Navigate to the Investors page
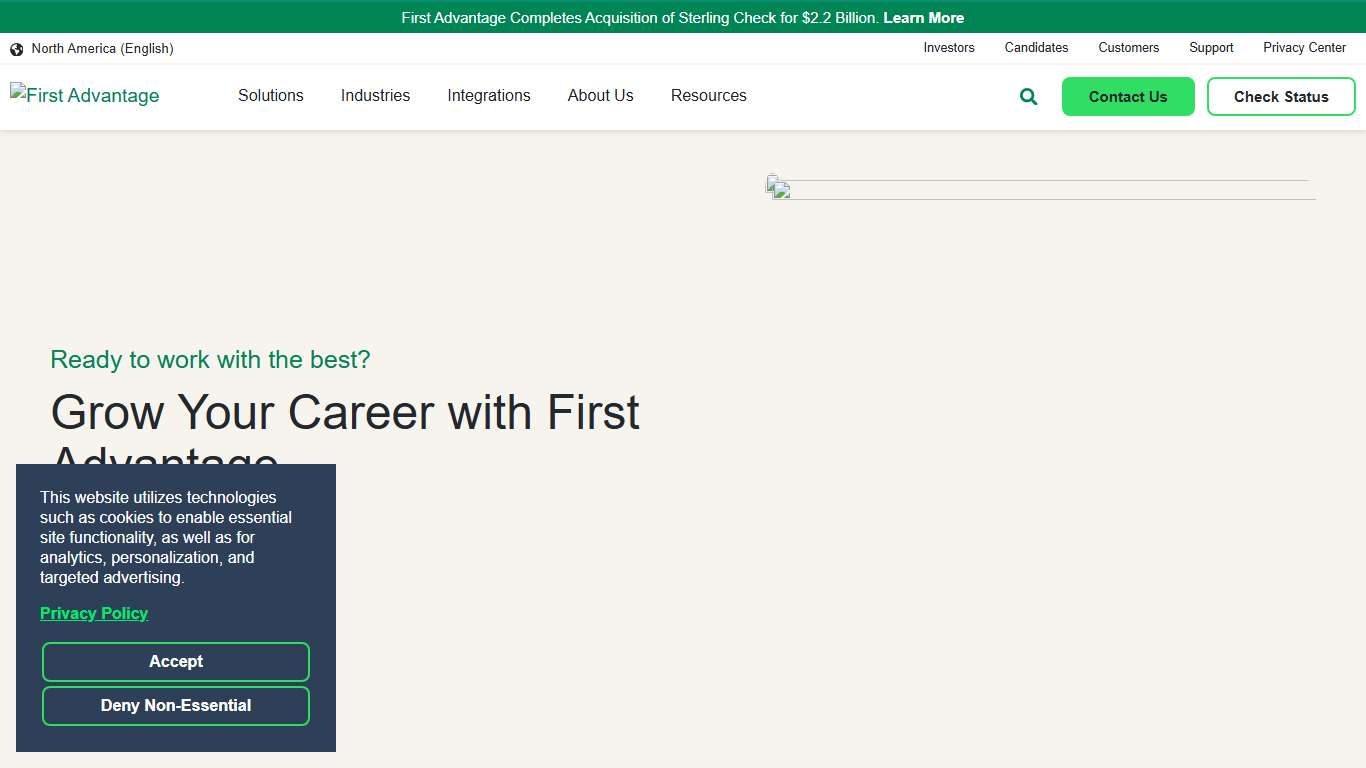This screenshot has width=1366, height=768. [x=948, y=48]
